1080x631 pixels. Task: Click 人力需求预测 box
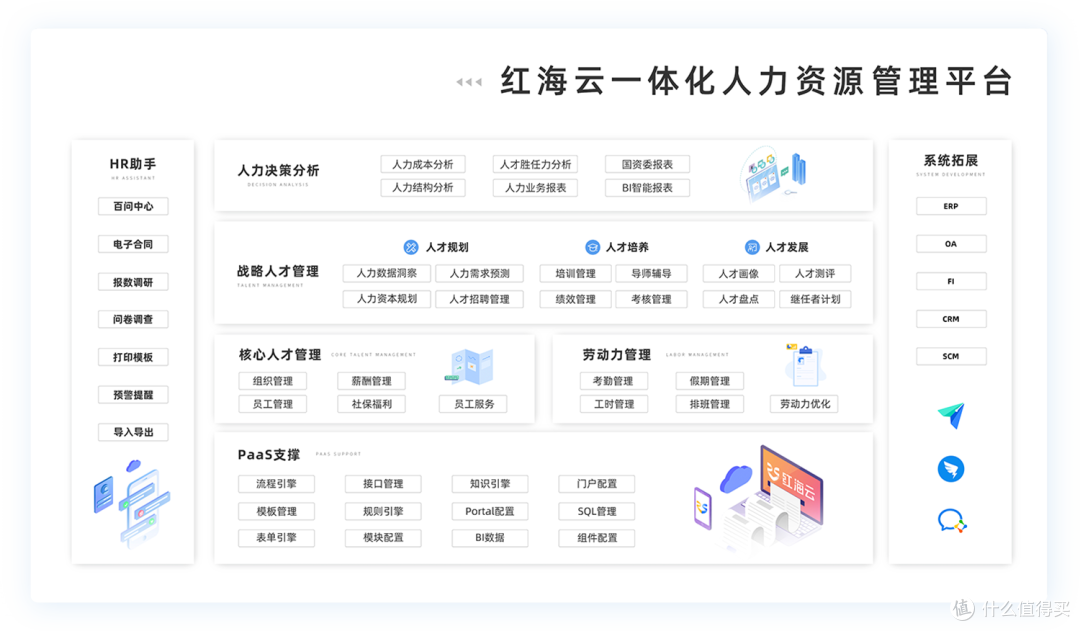479,273
